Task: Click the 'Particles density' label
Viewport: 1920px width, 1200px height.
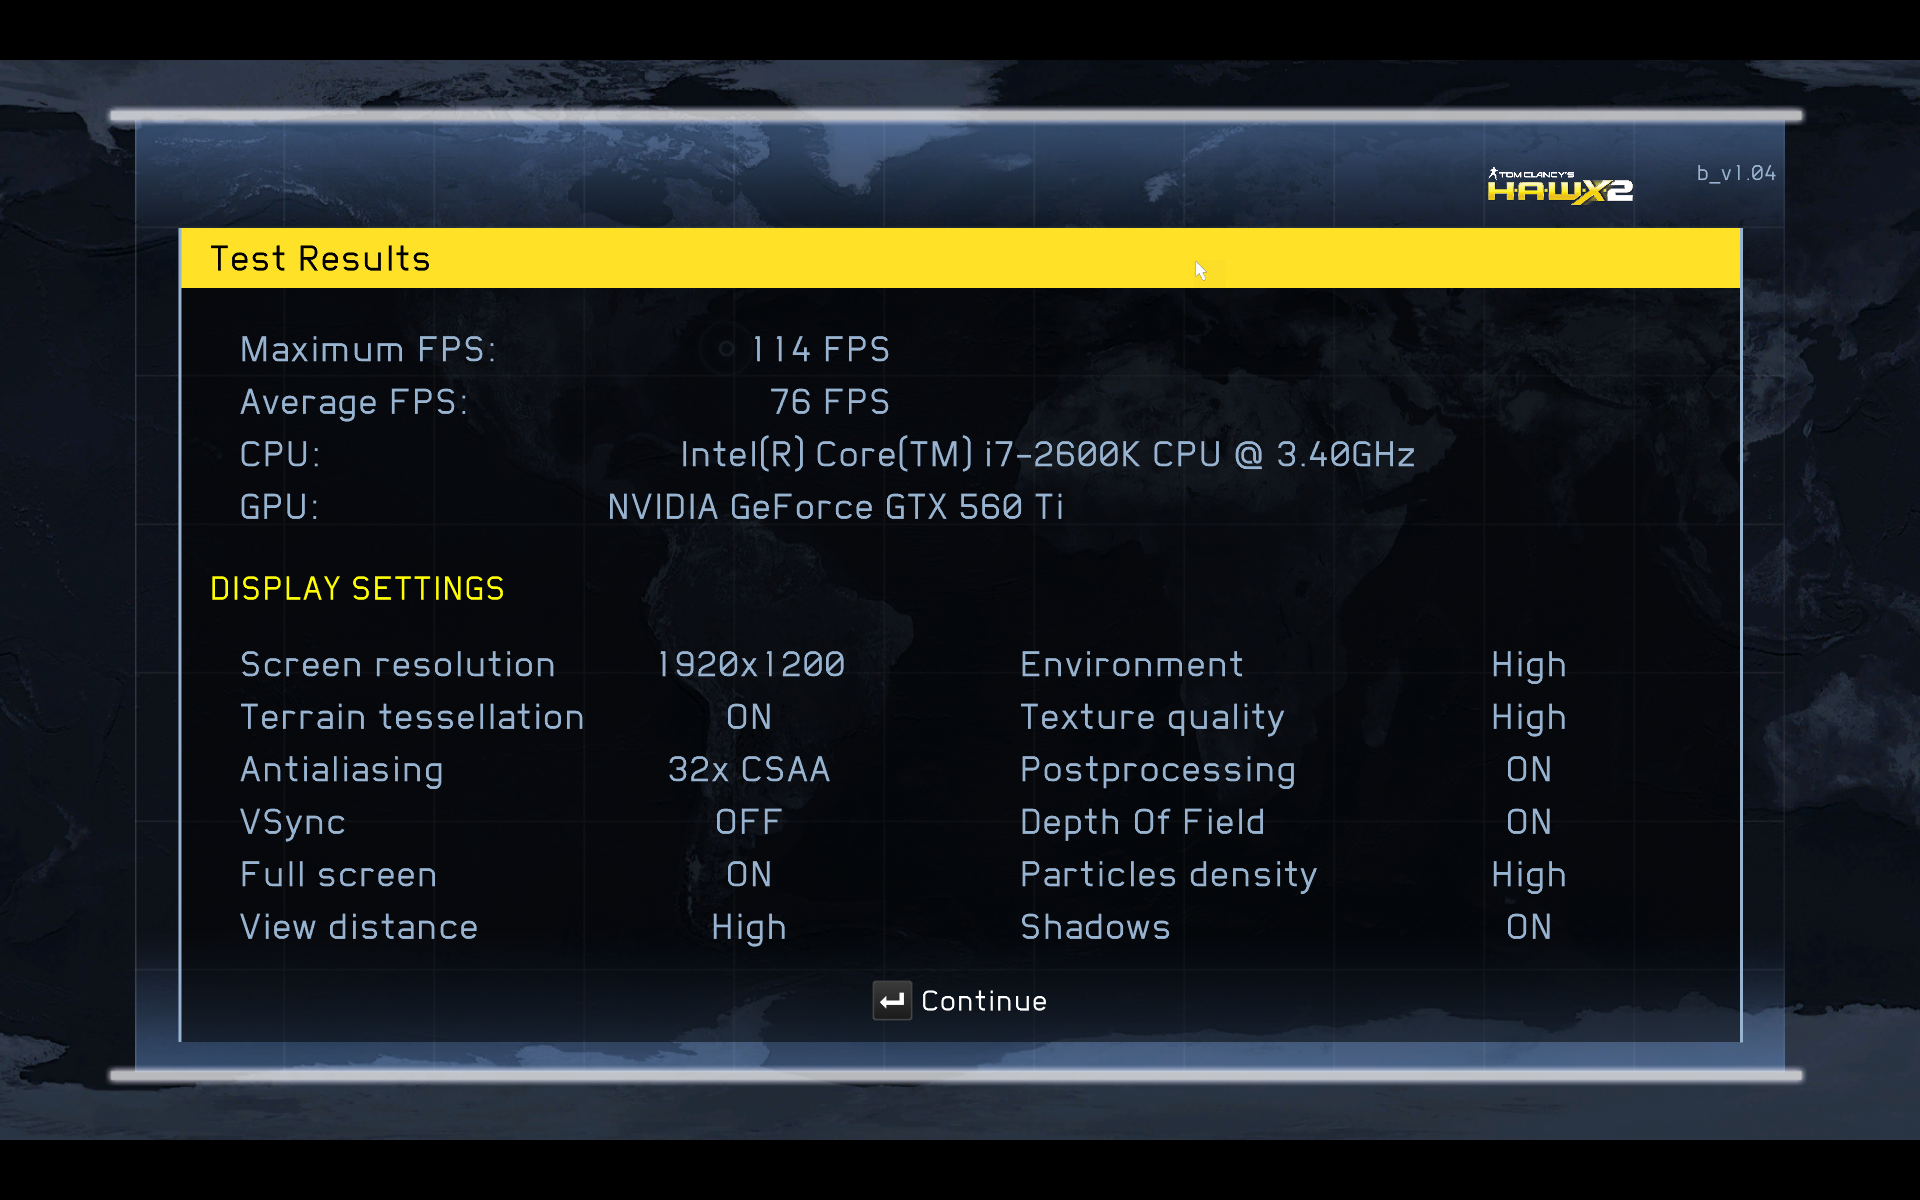Action: pos(1168,876)
